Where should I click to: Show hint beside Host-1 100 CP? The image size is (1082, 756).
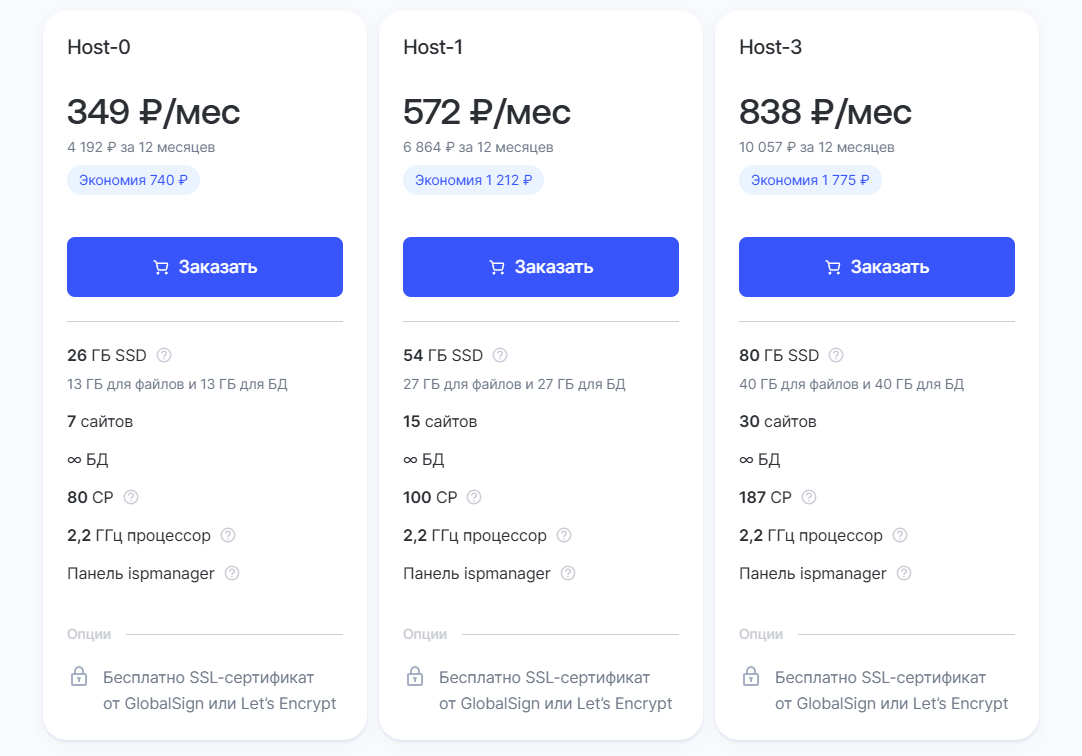474,497
